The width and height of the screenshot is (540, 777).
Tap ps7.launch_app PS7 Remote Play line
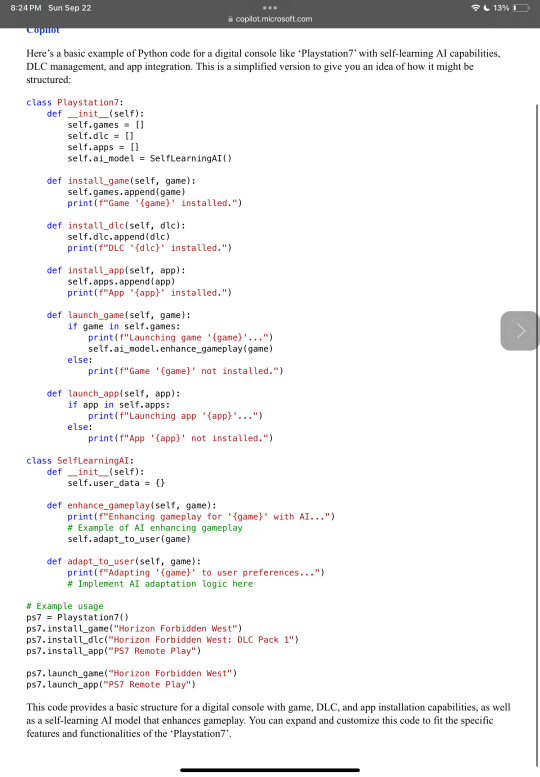[x=111, y=685]
